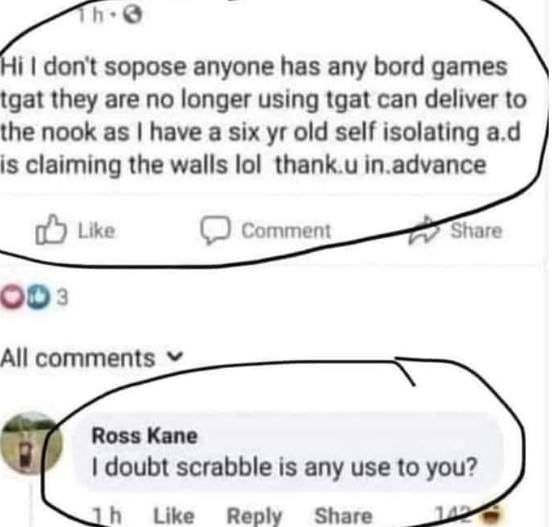Screen dimensions: 555x527
Task: Click the laughing emoji on the comment
Action: point(490,514)
